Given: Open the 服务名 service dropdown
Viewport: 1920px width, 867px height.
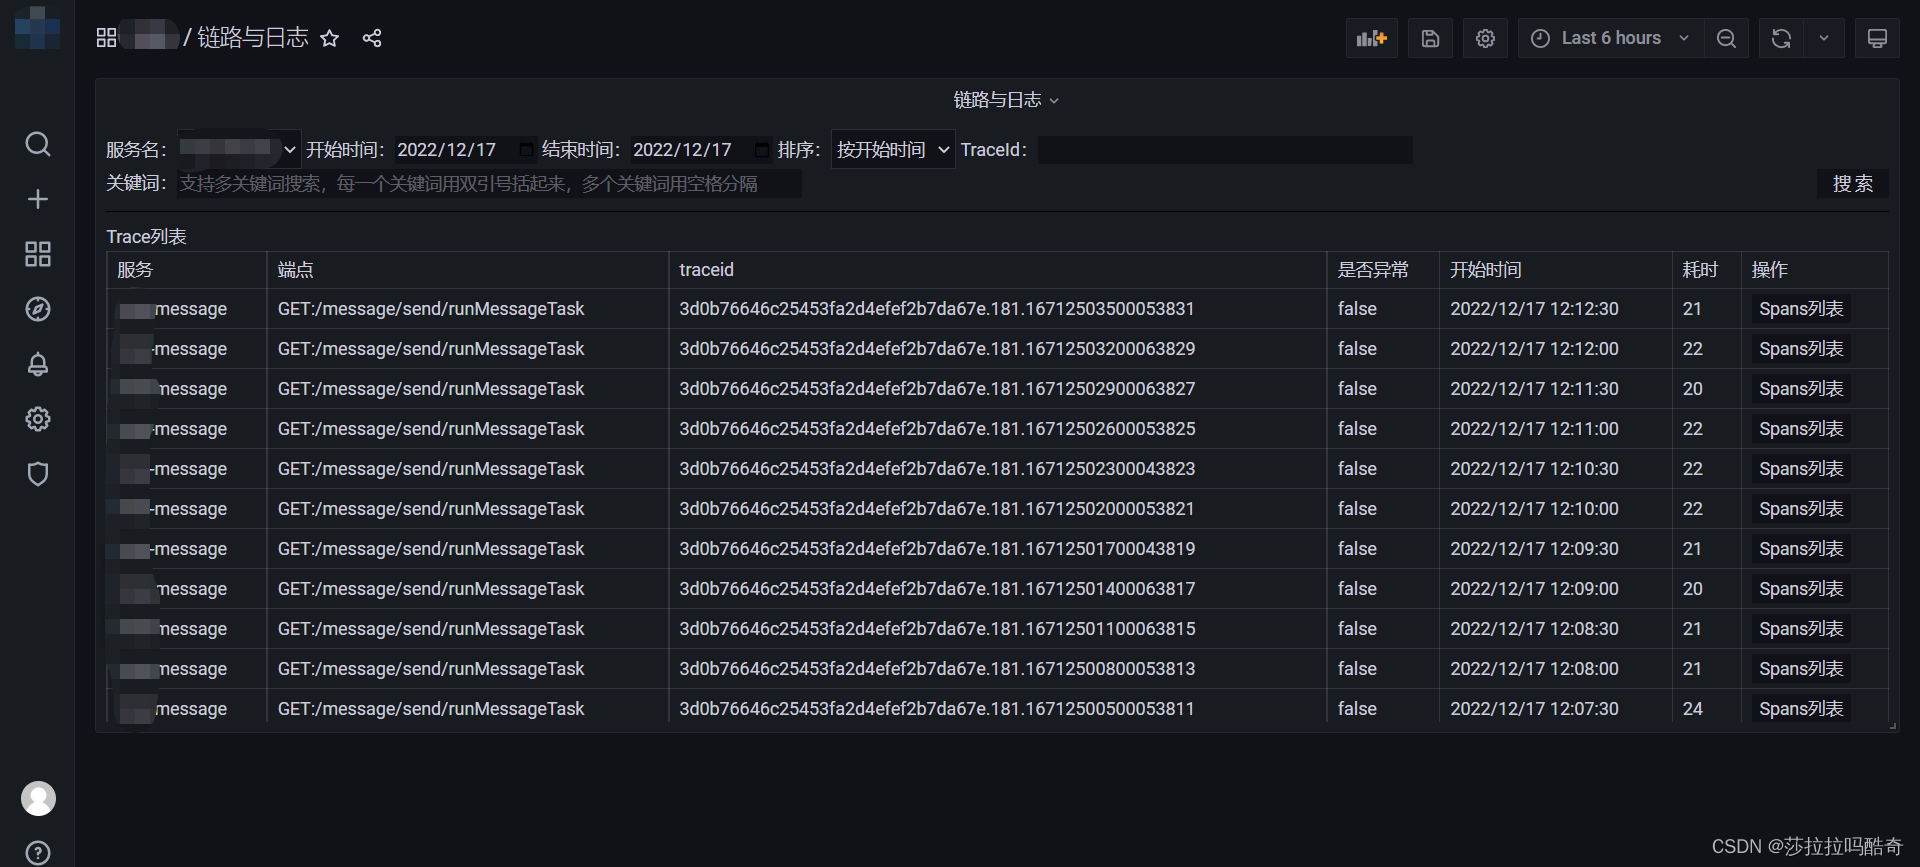Looking at the screenshot, I should 238,149.
